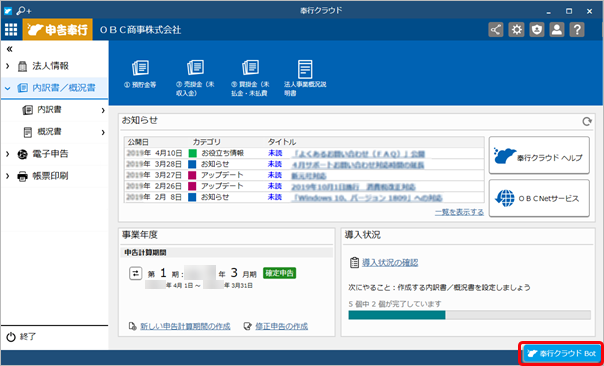The height and width of the screenshot is (366, 604).
Task: Select 内訳書/概況書 in sidebar
Action: point(54,88)
